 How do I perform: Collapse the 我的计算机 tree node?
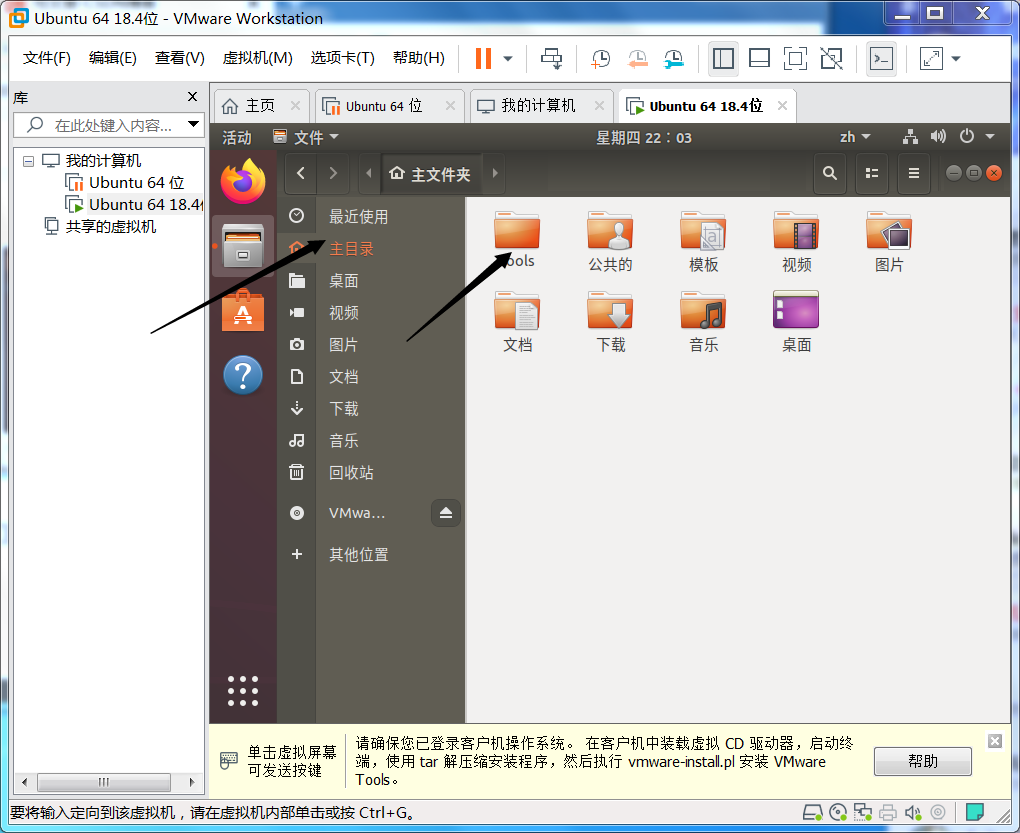(28, 161)
